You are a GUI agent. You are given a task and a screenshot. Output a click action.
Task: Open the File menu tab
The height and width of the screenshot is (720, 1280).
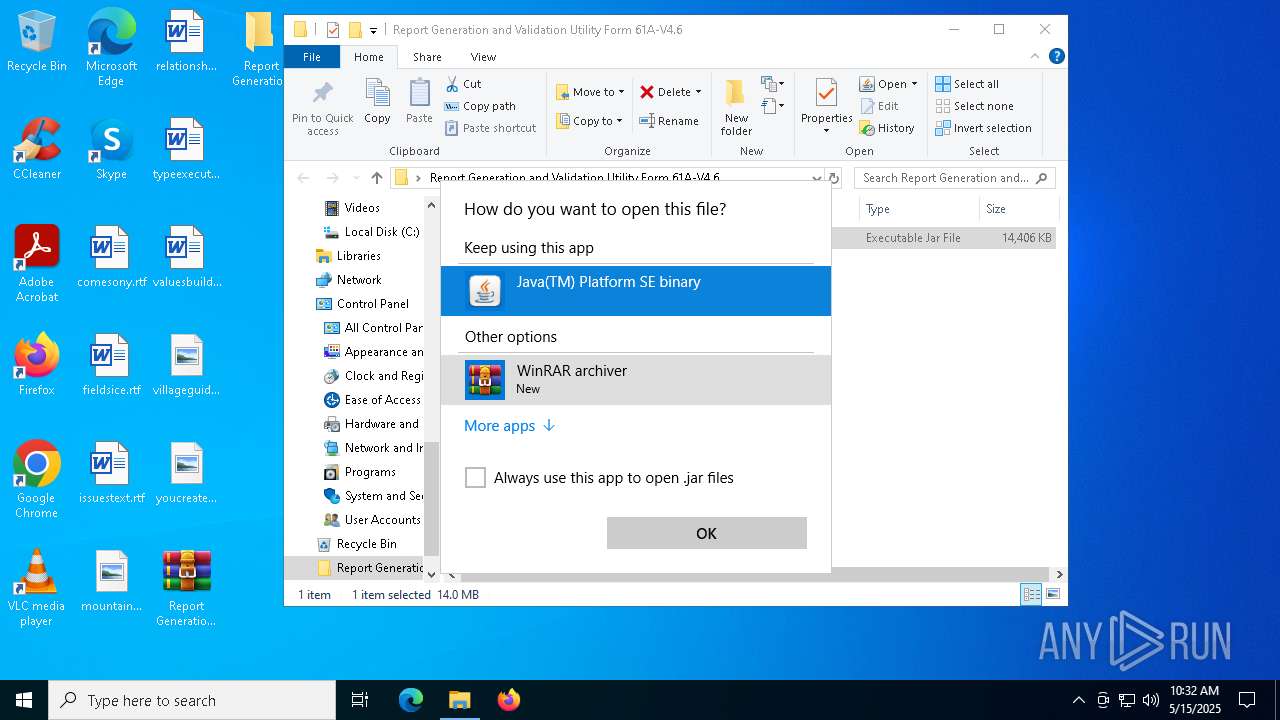point(312,57)
